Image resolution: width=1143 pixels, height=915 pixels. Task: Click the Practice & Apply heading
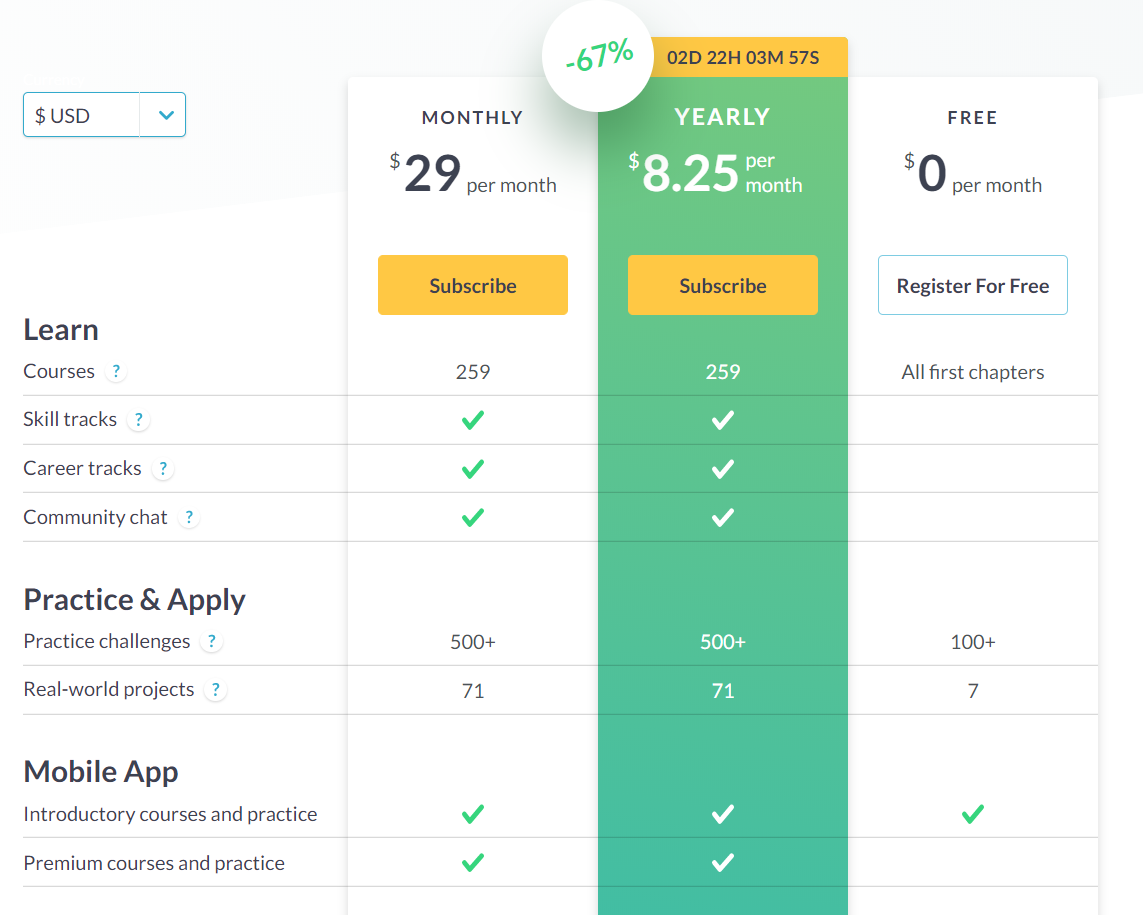(x=134, y=600)
